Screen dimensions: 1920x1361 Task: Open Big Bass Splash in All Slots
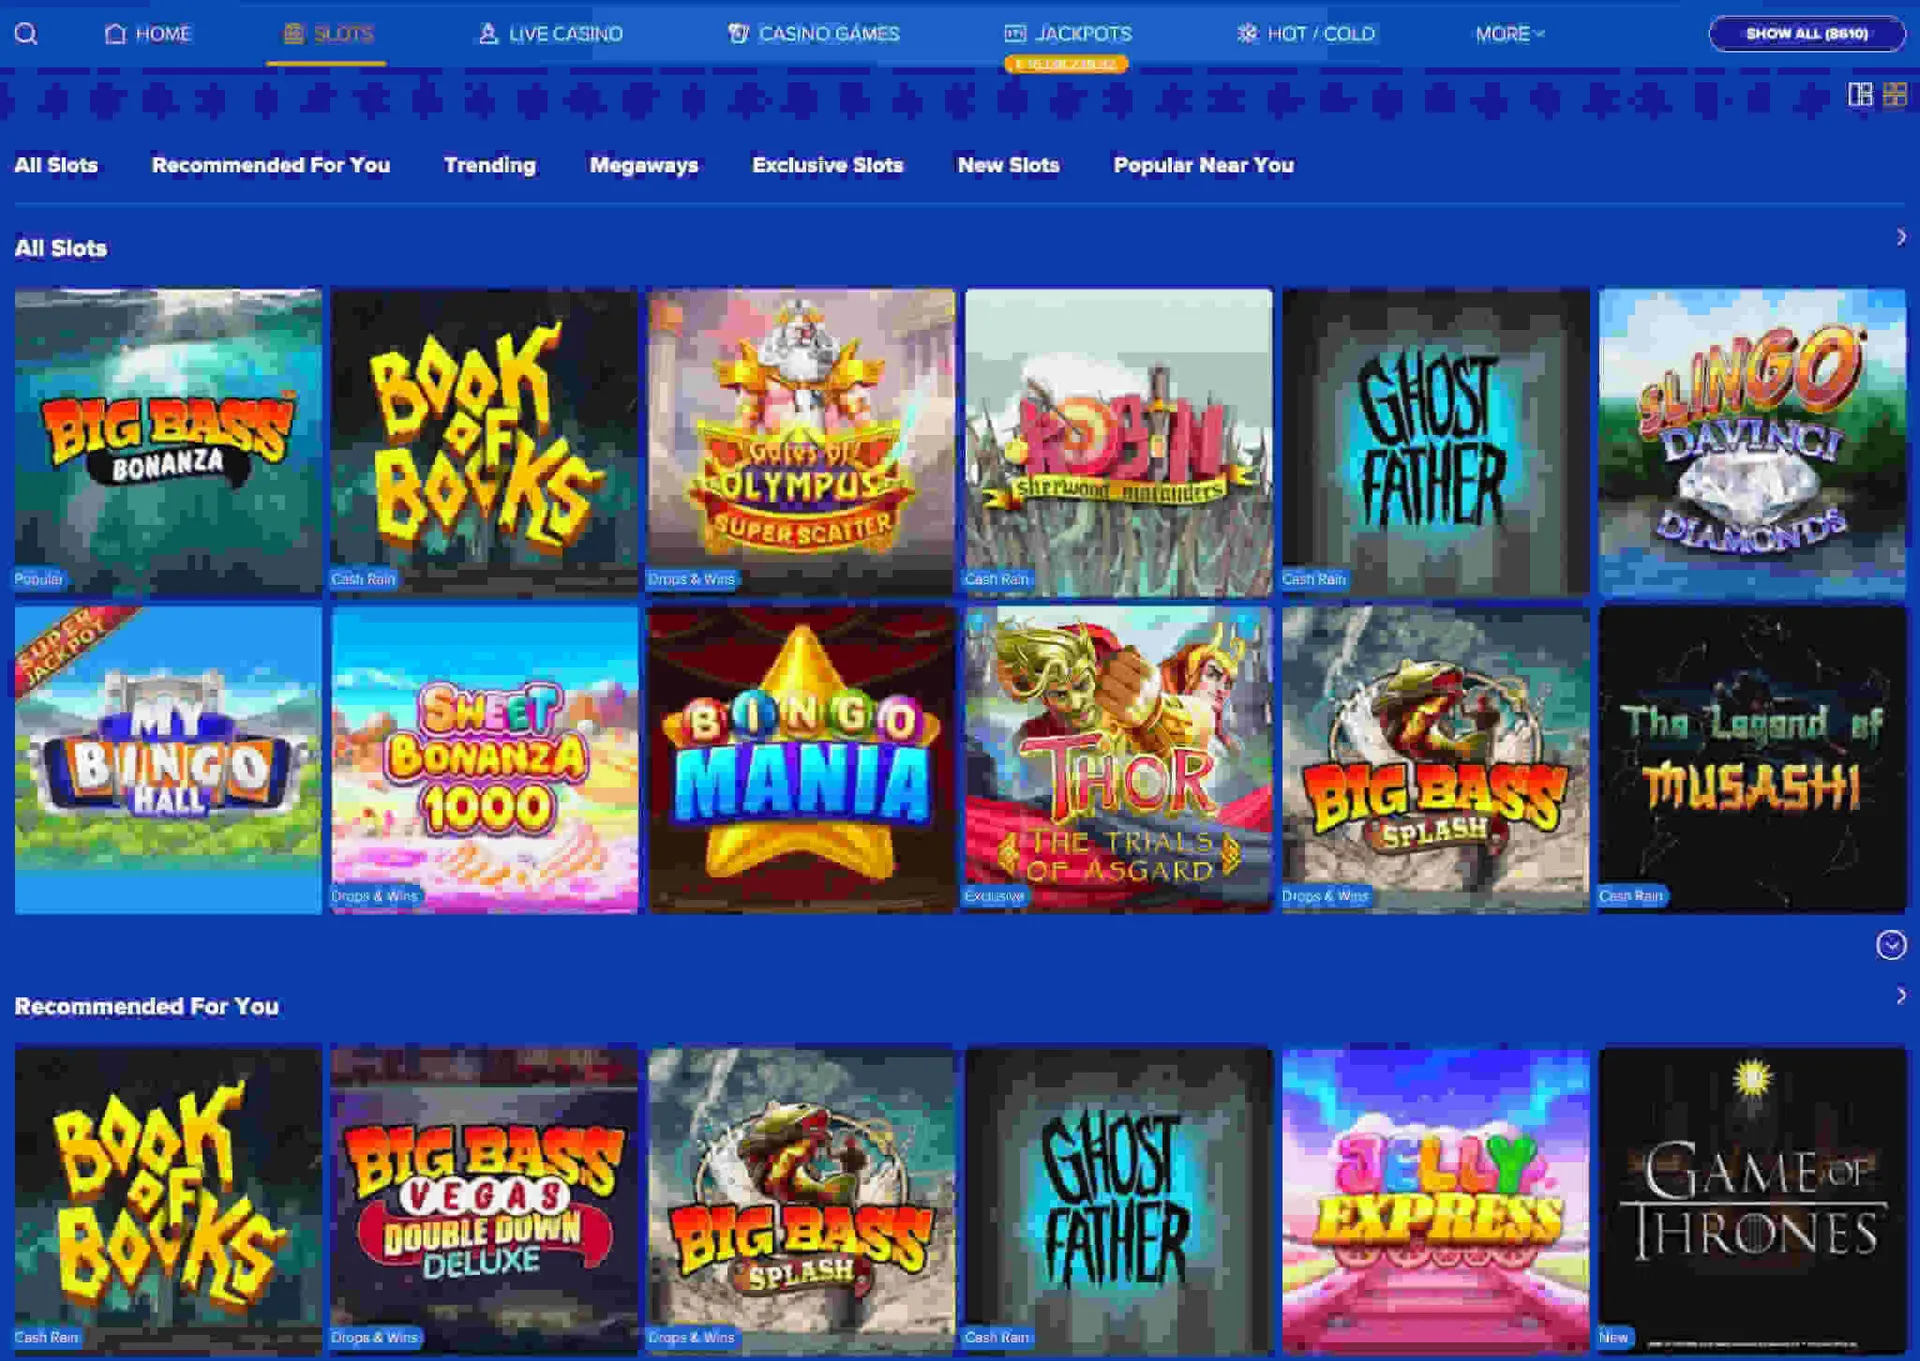tap(1436, 760)
